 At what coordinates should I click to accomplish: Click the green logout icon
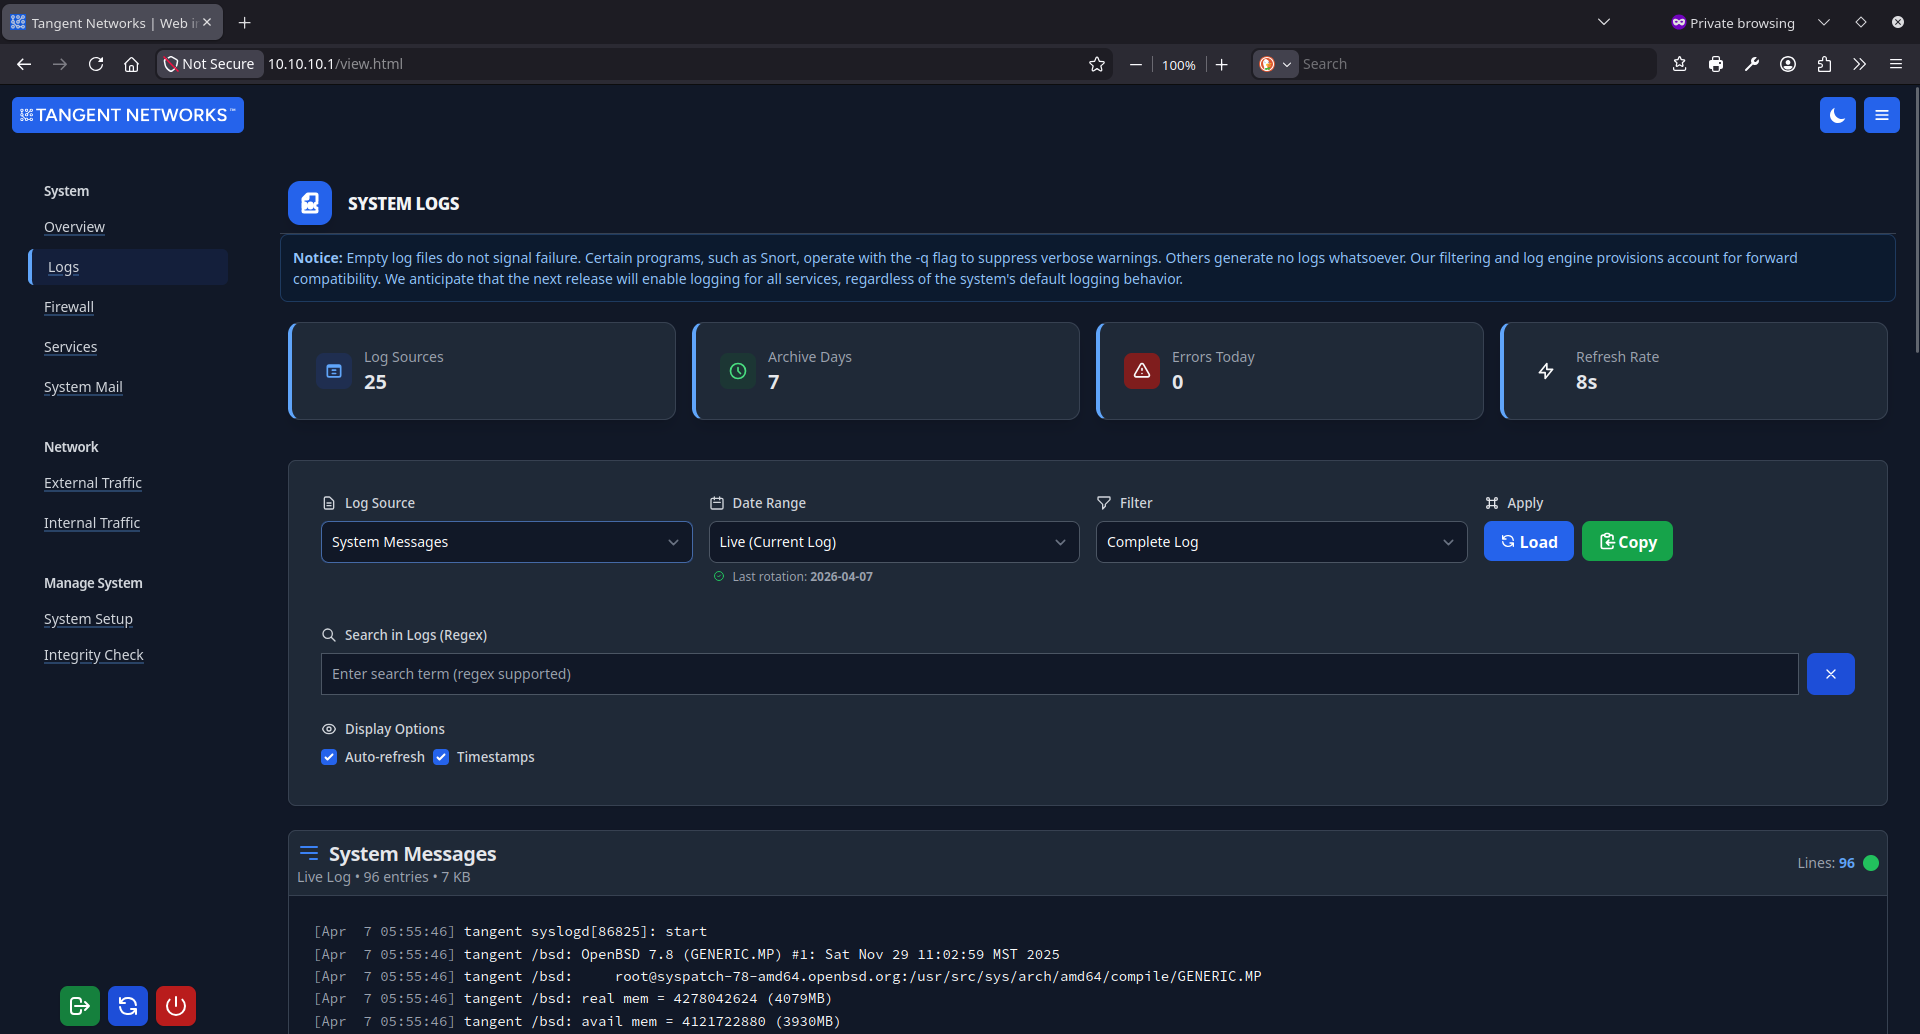79,1005
